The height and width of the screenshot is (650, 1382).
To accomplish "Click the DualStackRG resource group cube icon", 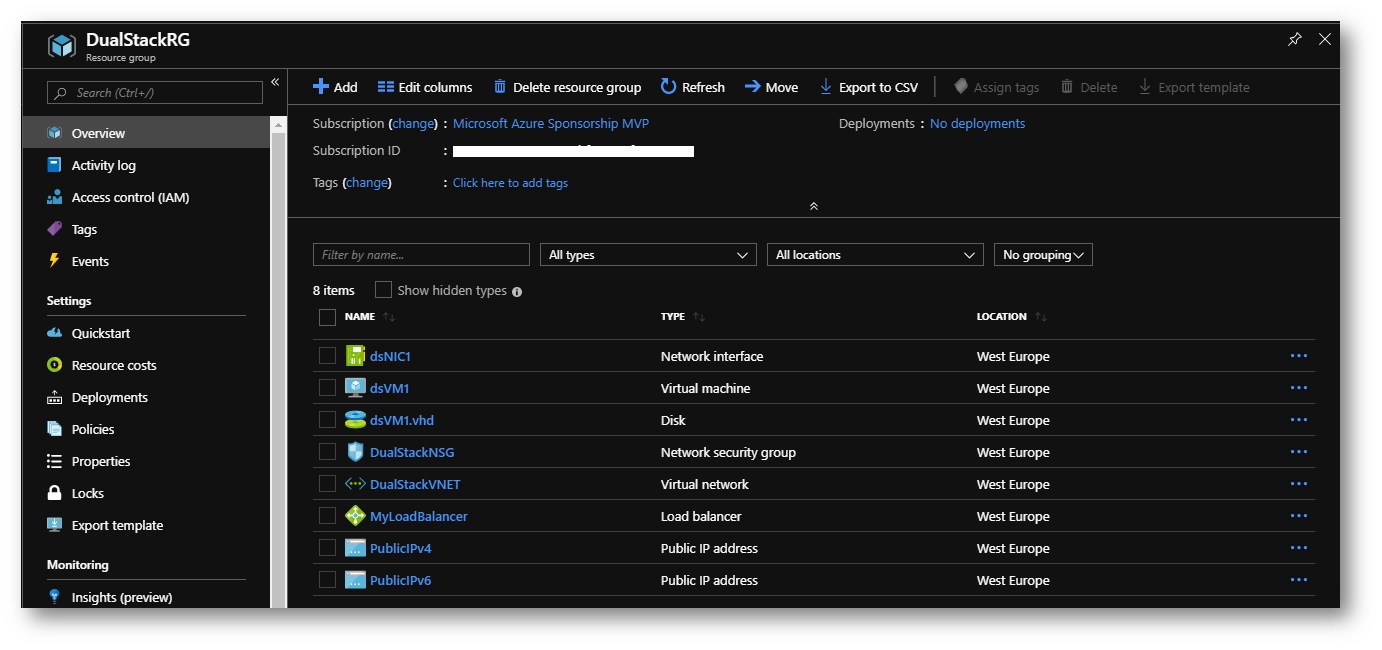I will click(62, 47).
